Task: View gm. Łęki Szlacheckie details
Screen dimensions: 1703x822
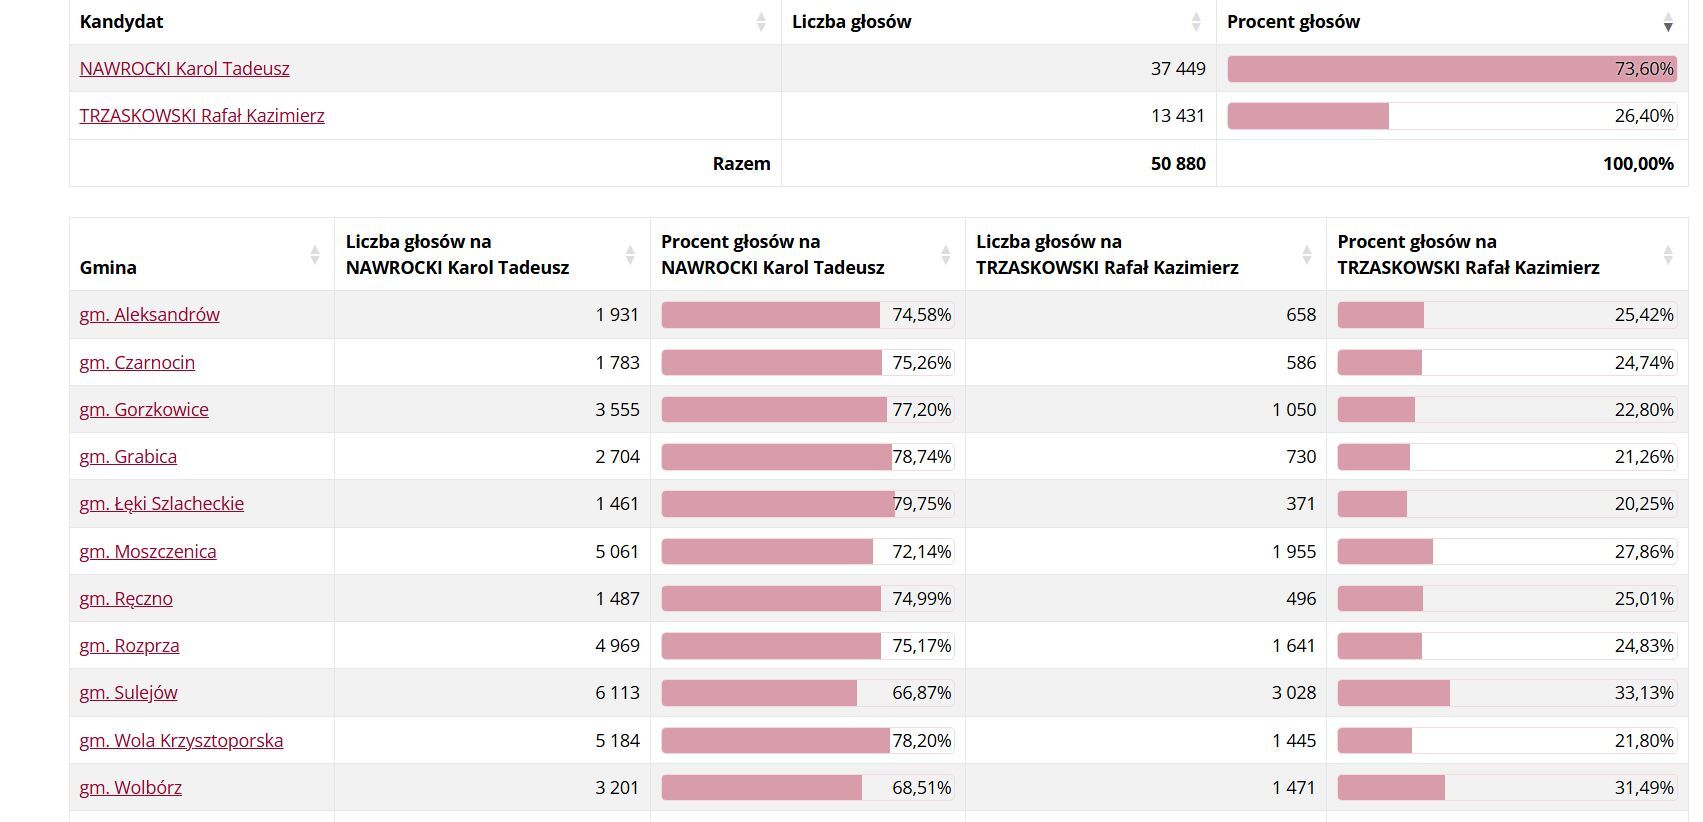Action: click(x=161, y=504)
